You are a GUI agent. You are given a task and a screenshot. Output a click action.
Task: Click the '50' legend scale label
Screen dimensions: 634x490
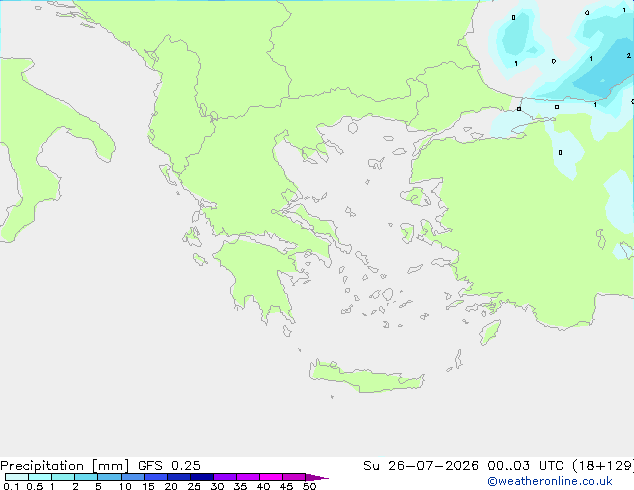[x=309, y=486]
